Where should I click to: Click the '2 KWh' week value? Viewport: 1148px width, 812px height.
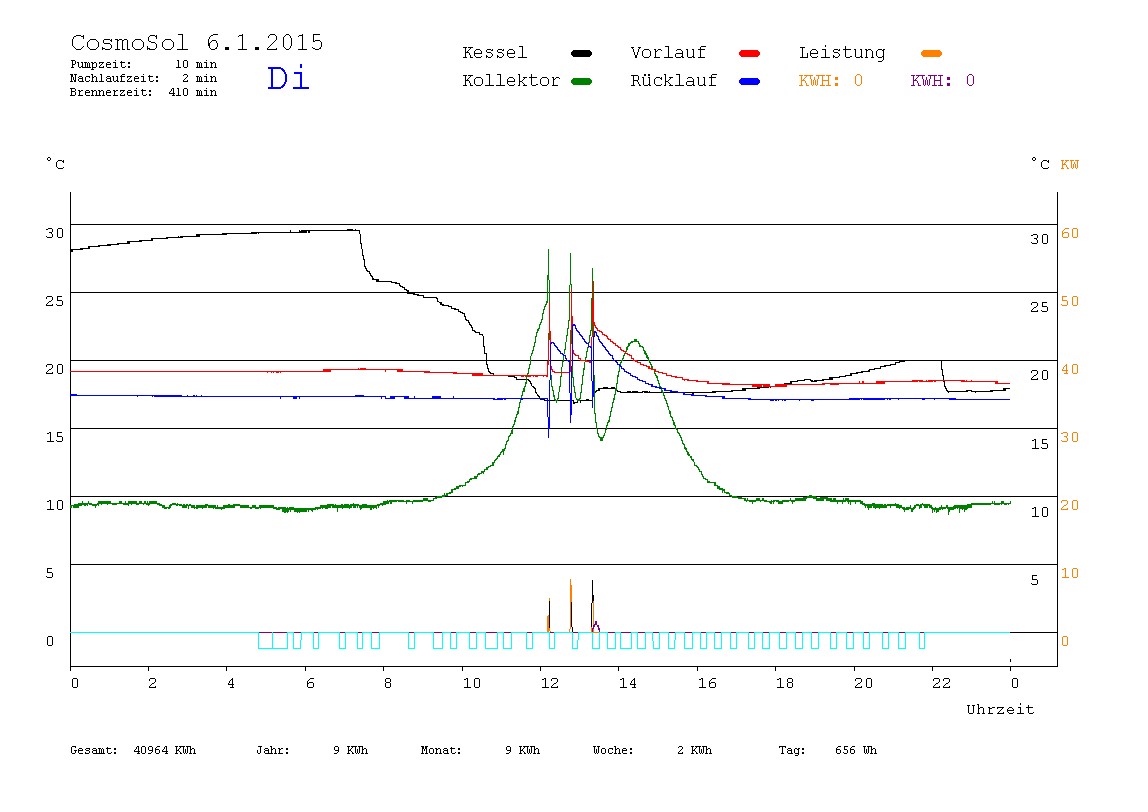coord(695,750)
